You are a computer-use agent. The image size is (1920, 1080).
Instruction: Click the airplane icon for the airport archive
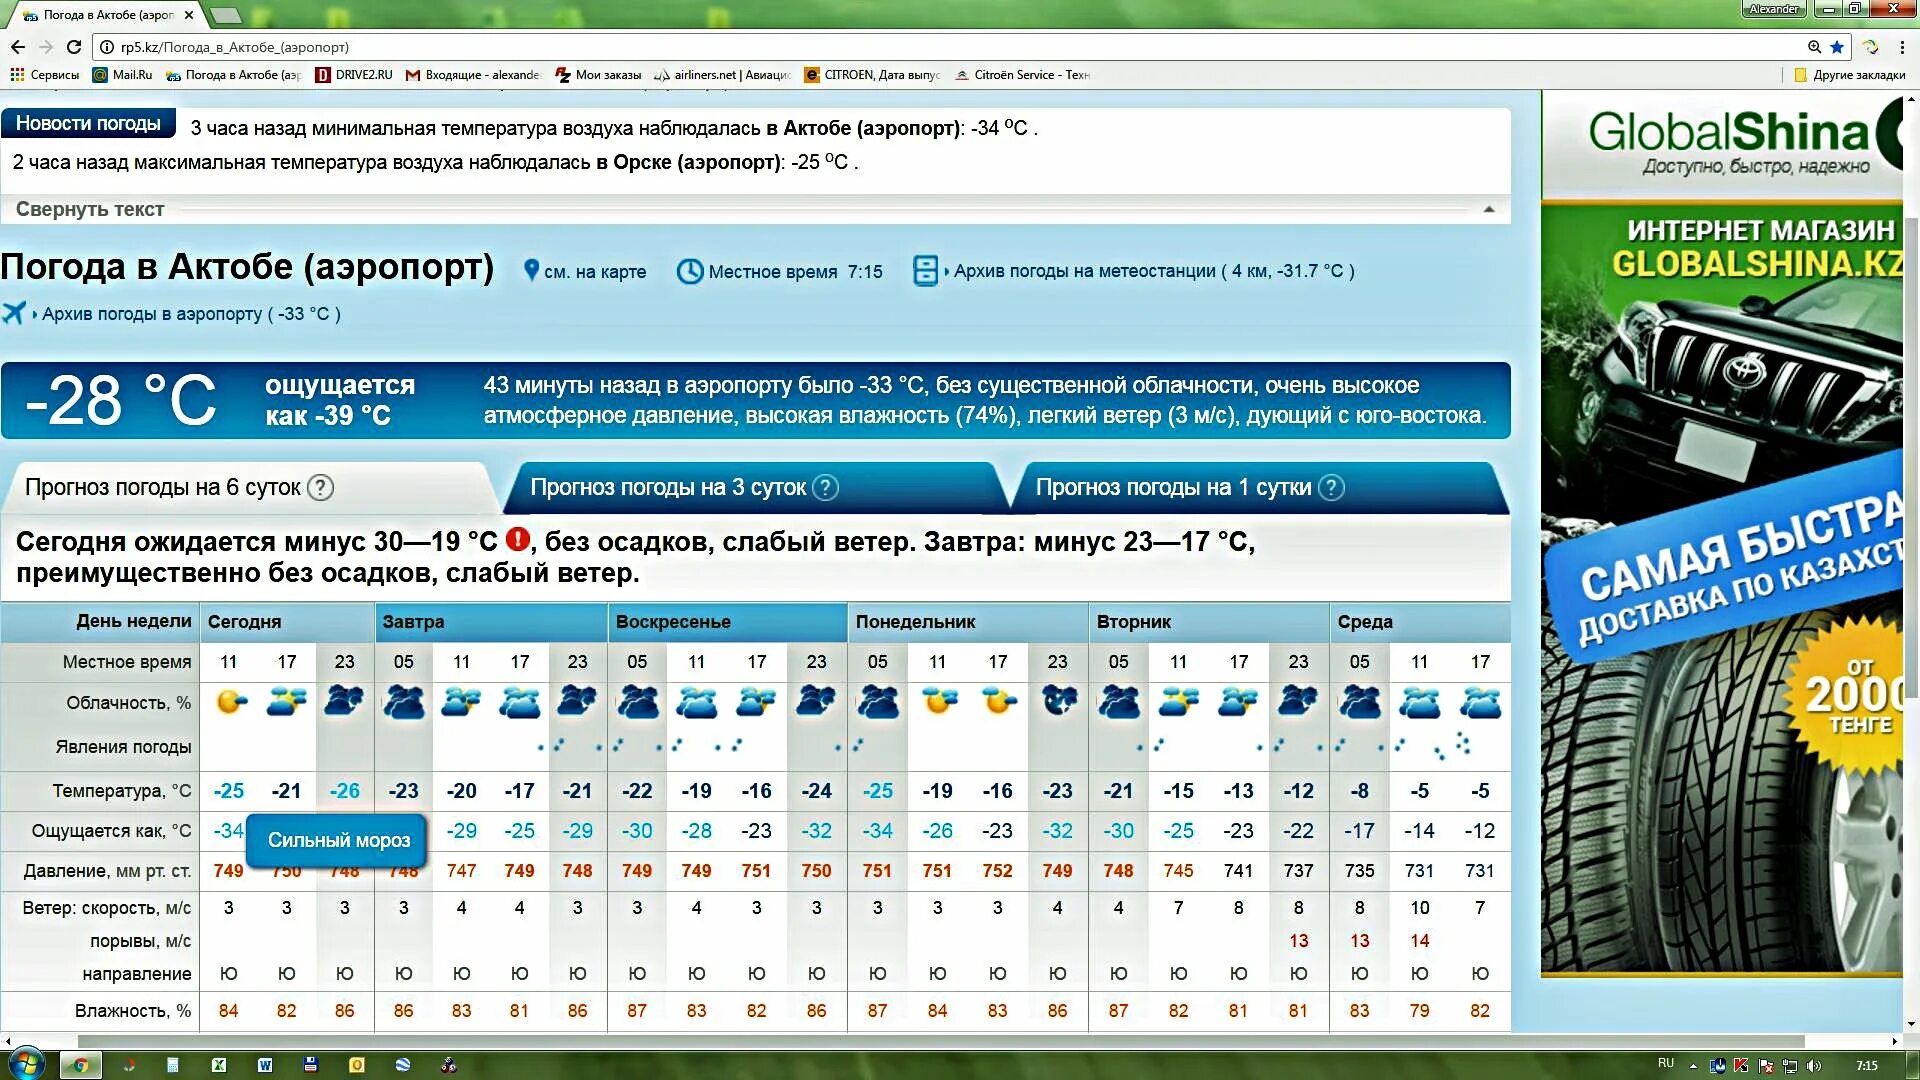pos(14,313)
